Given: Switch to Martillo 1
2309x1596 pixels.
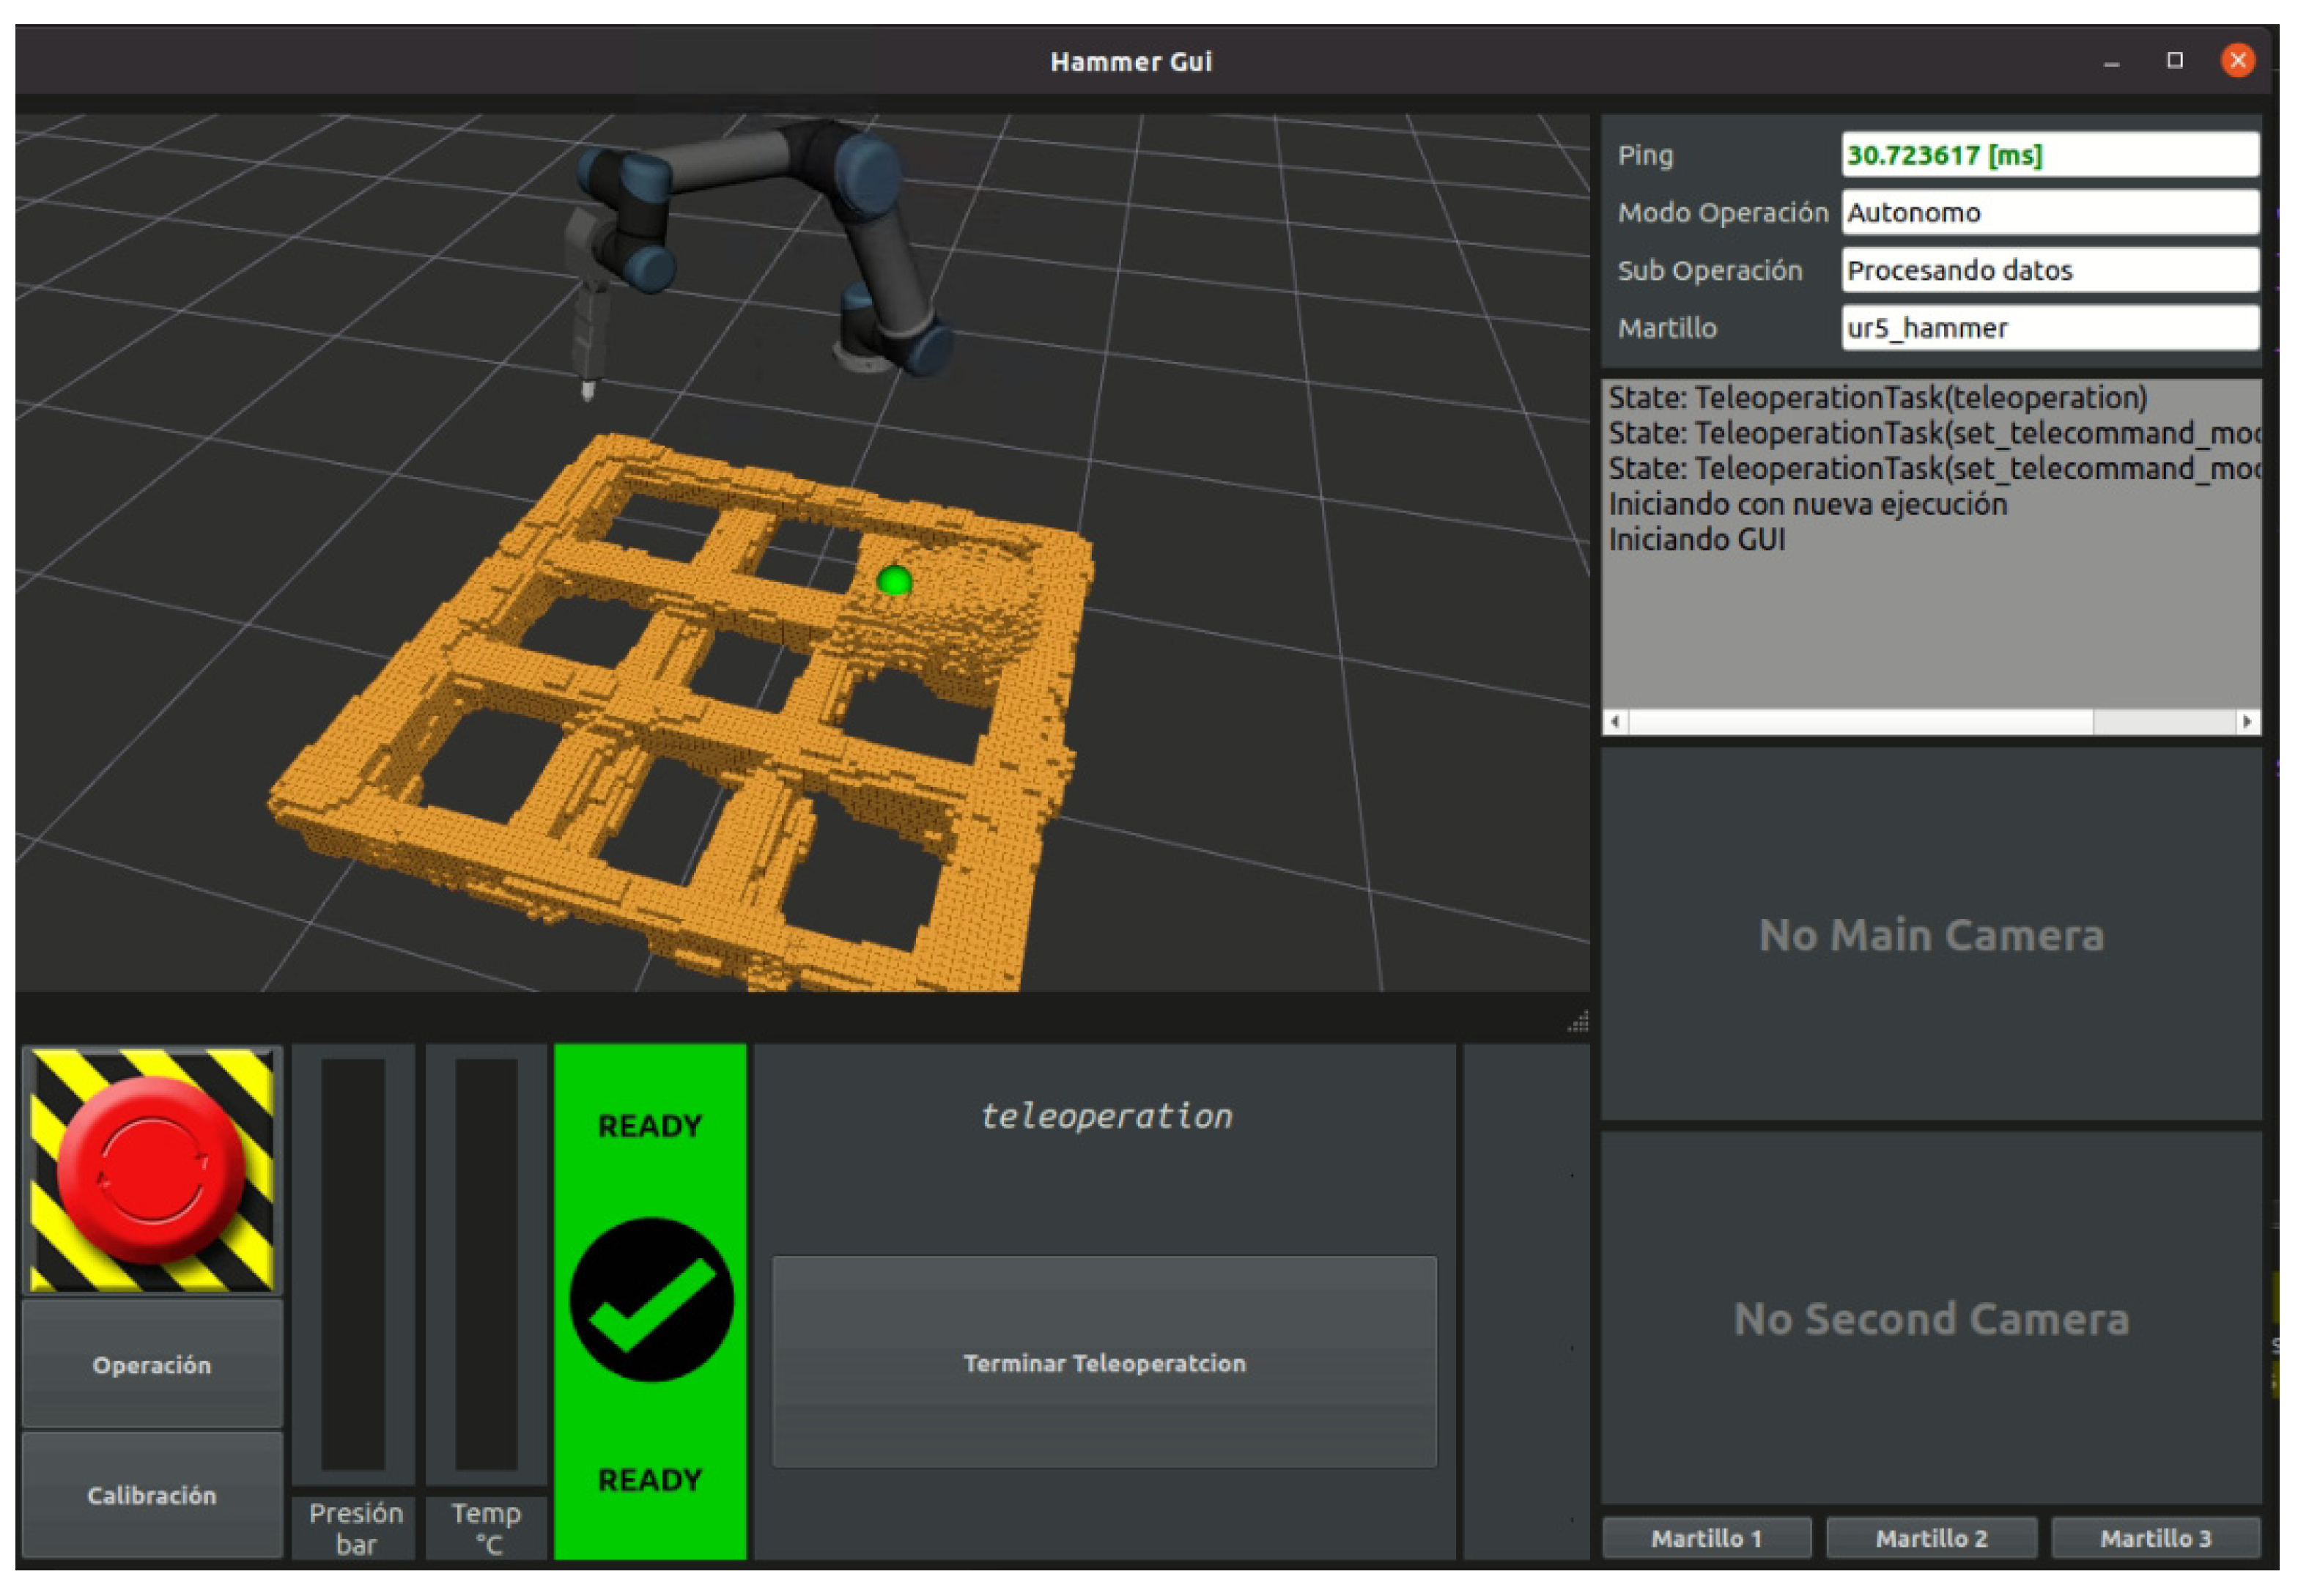Looking at the screenshot, I should coord(1706,1538).
